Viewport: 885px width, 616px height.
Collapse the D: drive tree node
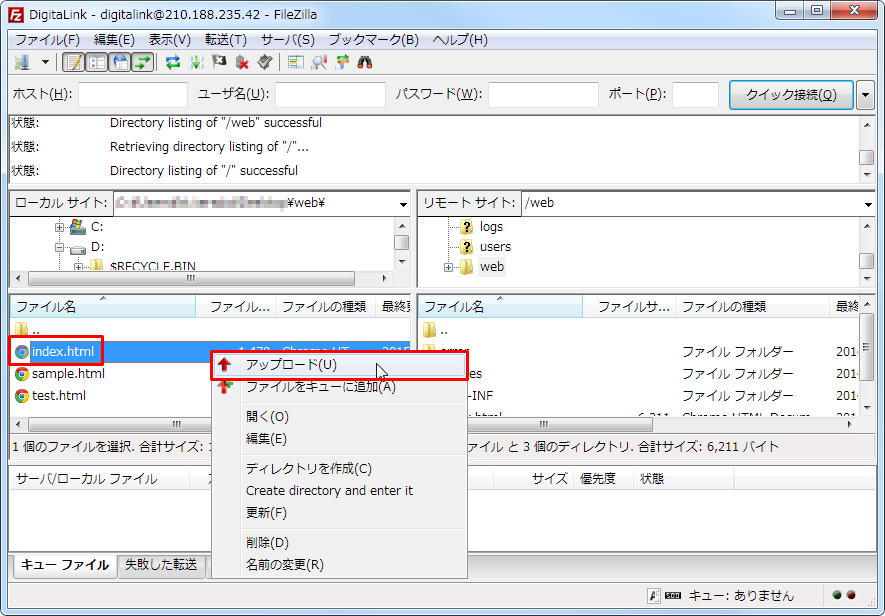point(59,247)
